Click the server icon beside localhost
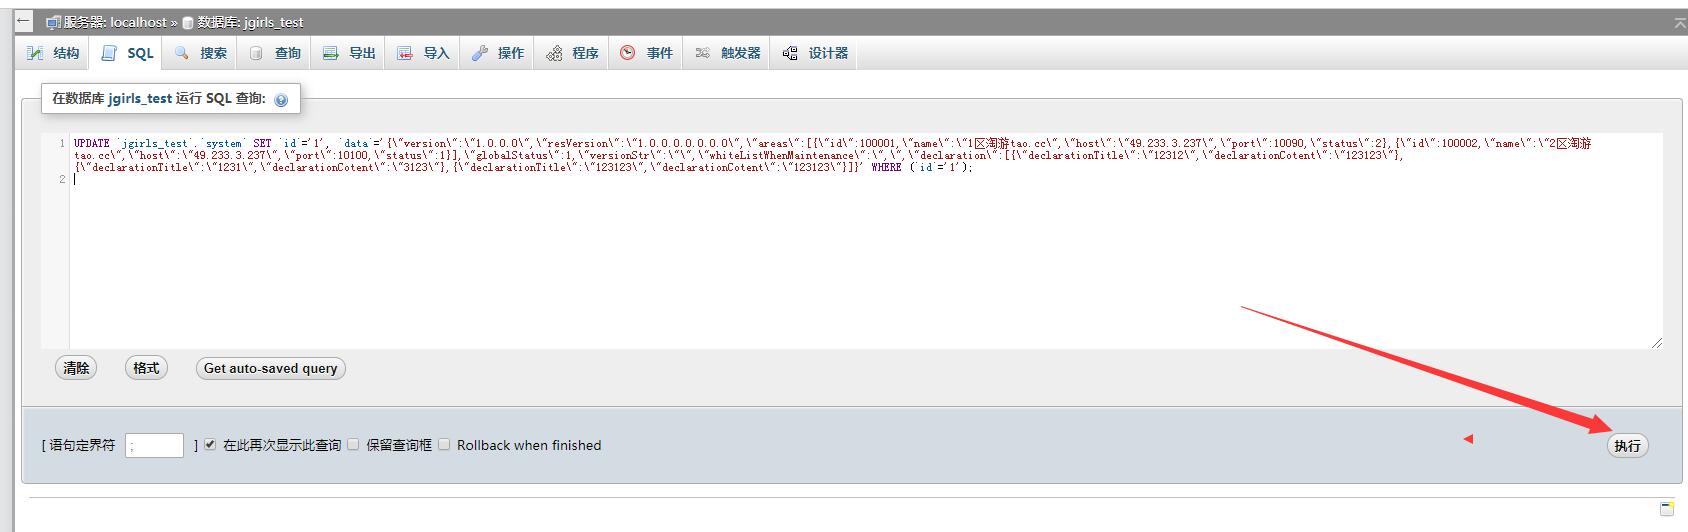 (54, 22)
